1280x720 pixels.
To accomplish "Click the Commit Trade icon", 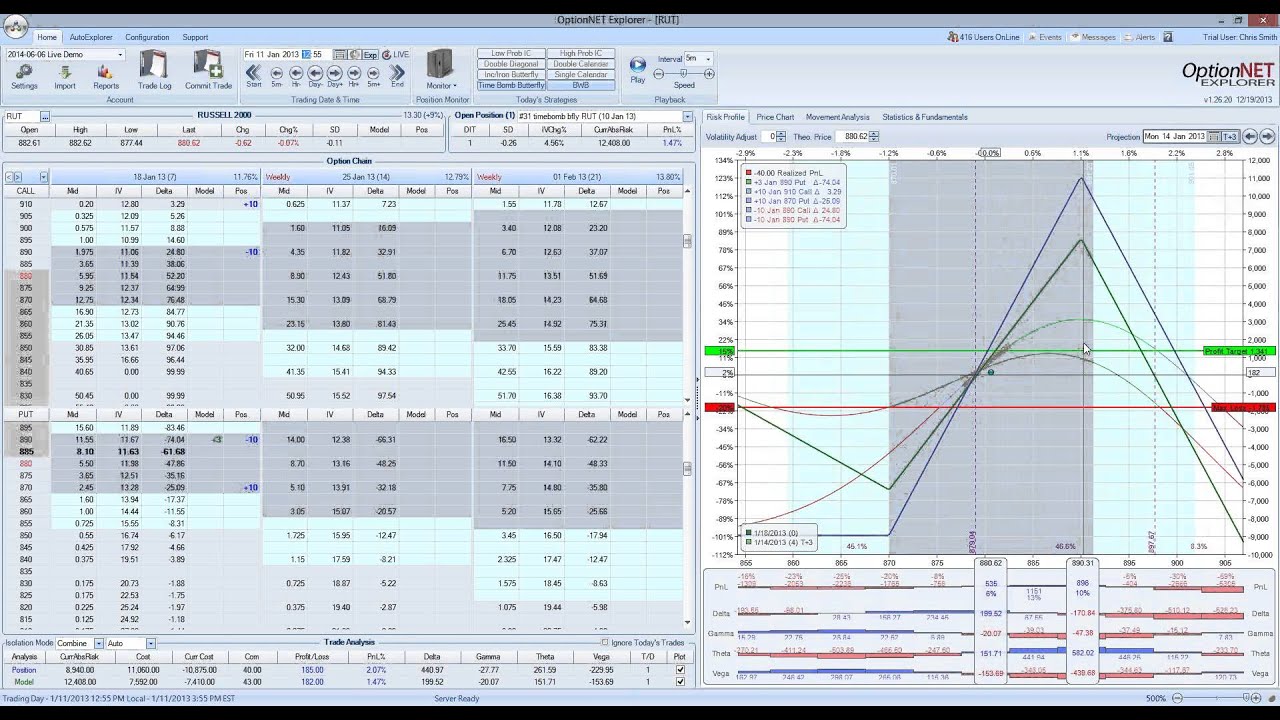I will pos(208,70).
